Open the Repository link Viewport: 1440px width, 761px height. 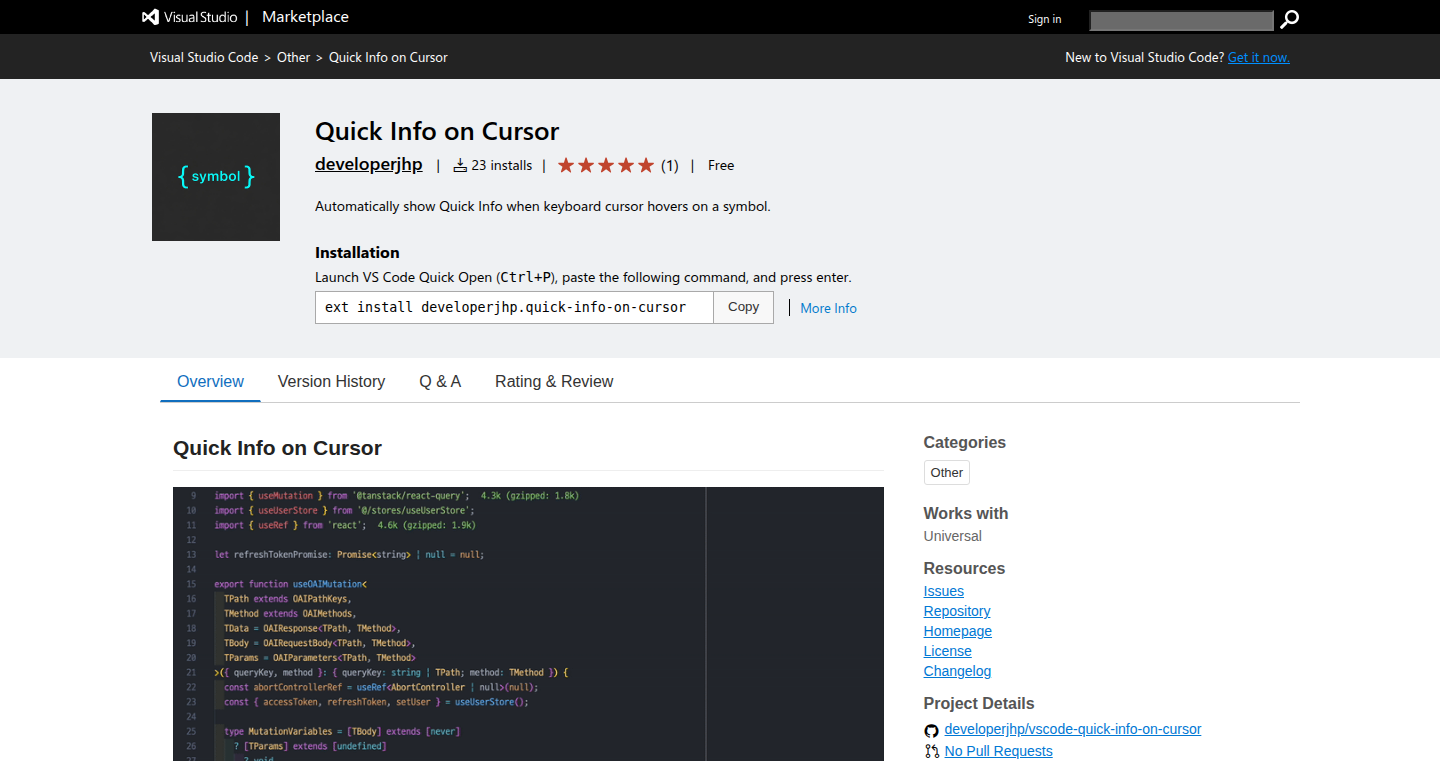pyautogui.click(x=957, y=611)
